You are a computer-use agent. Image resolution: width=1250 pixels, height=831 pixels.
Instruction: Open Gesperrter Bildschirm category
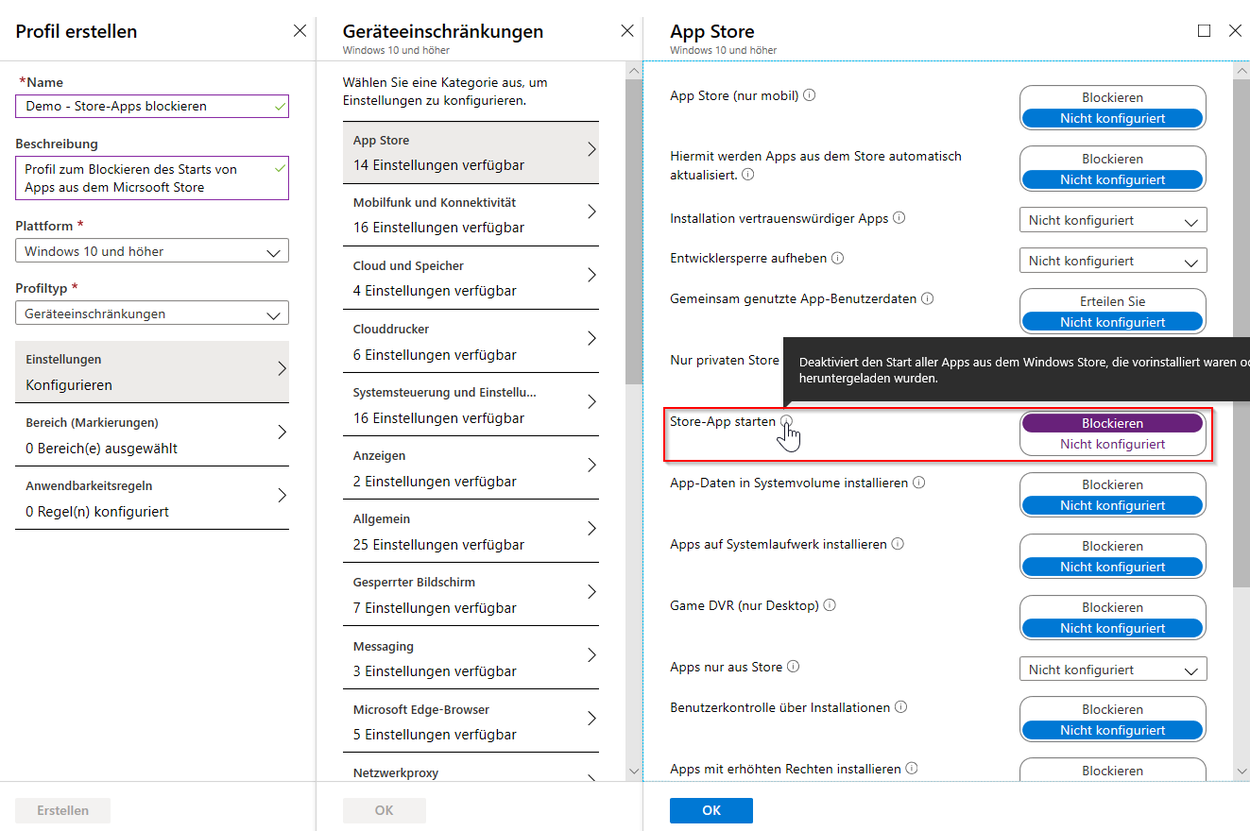coord(471,595)
